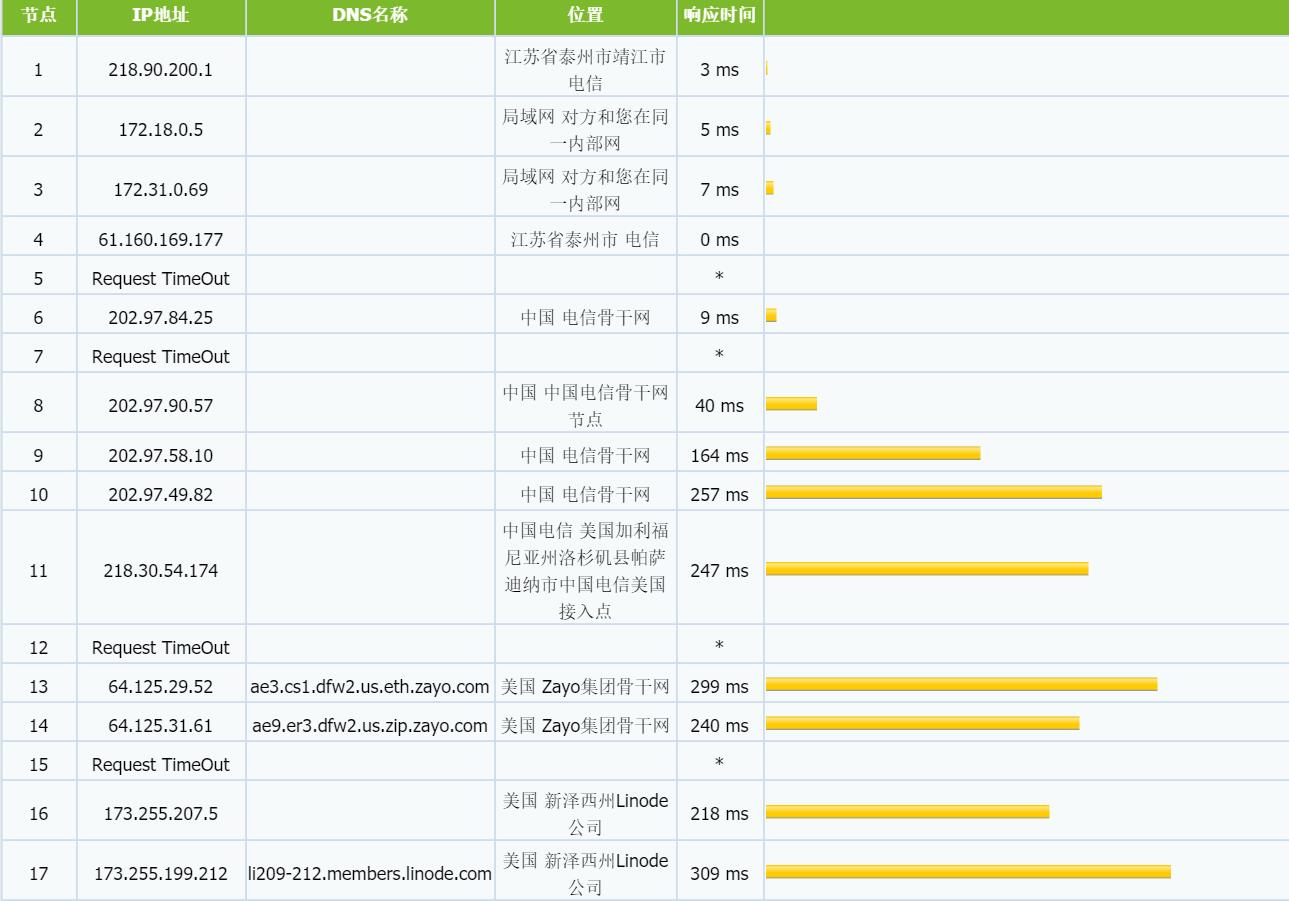1289x901 pixels.
Task: Click 中国 电信骨干网 in node 10 row
Action: pyautogui.click(x=585, y=495)
